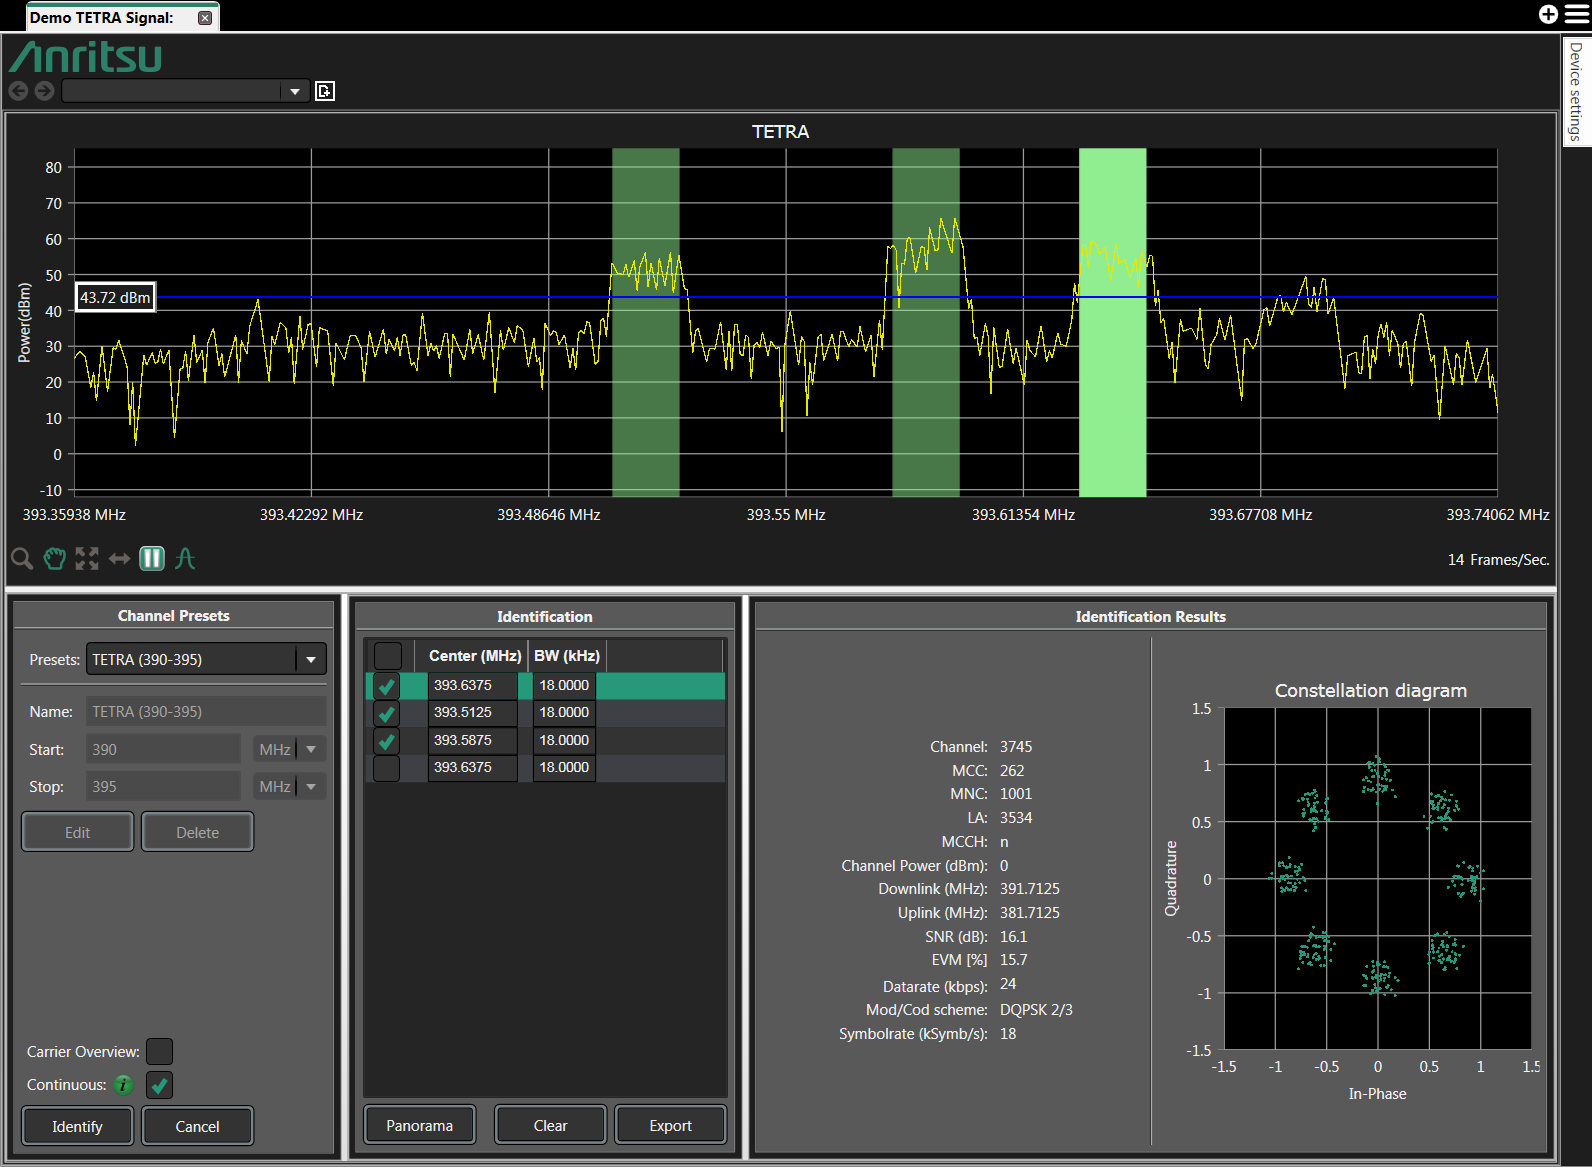Screen dimensions: 1592x1167
Task: Enable the Carrier Overview checkbox
Action: (x=159, y=1051)
